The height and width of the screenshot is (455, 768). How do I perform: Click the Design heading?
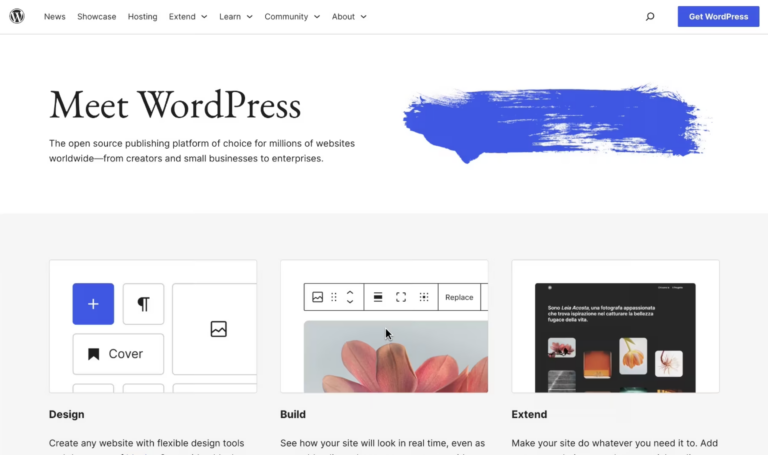(67, 414)
